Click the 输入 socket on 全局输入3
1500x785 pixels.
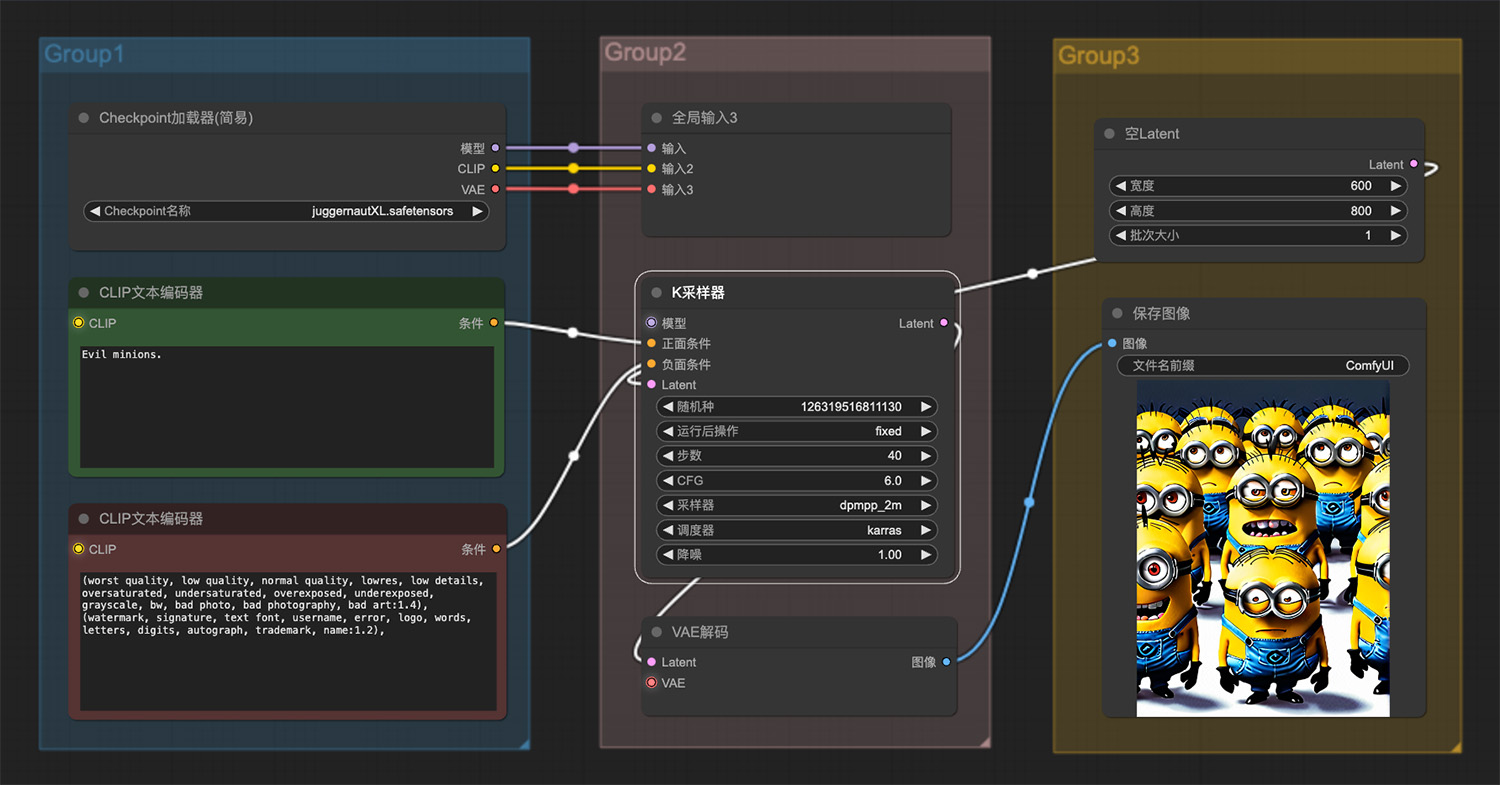(x=652, y=148)
